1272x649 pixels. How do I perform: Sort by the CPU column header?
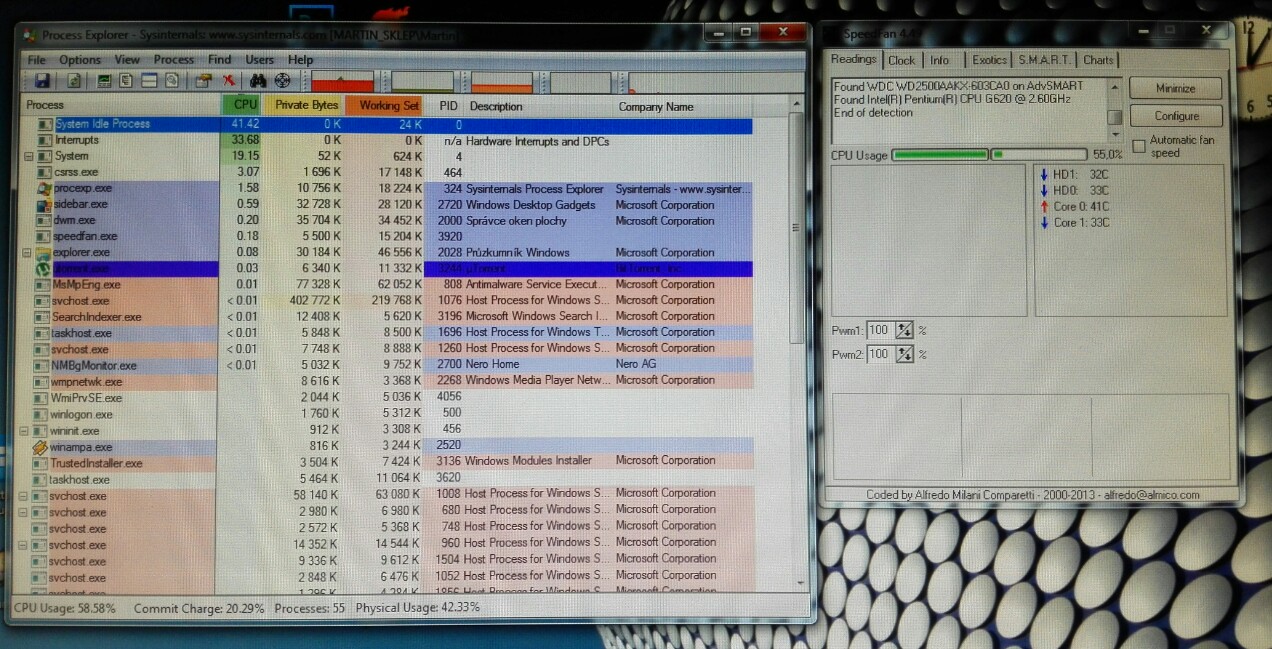point(243,105)
